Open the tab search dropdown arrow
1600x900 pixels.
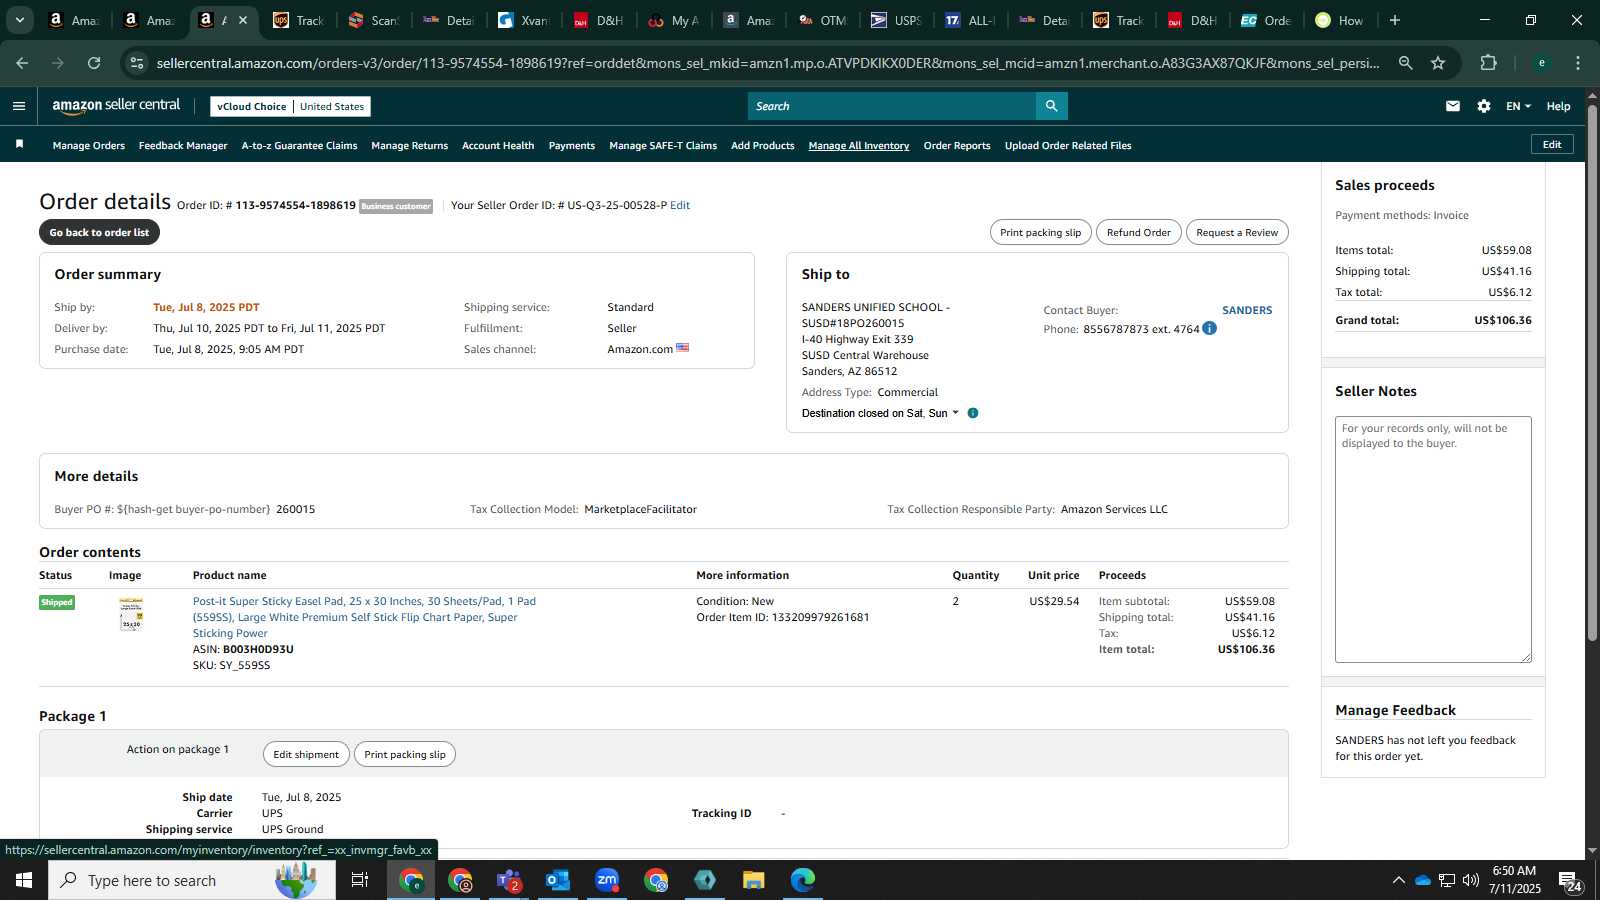pos(19,20)
